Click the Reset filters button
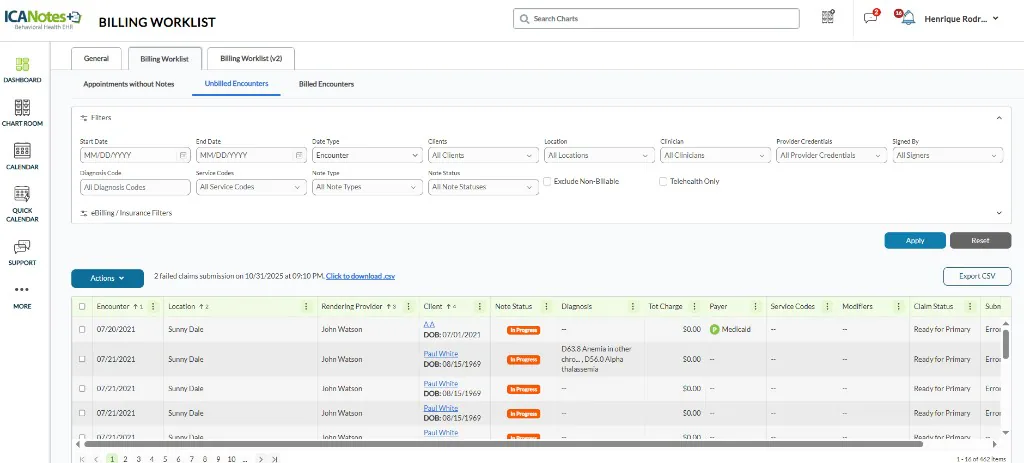This screenshot has height=463, width=1024. (x=980, y=240)
